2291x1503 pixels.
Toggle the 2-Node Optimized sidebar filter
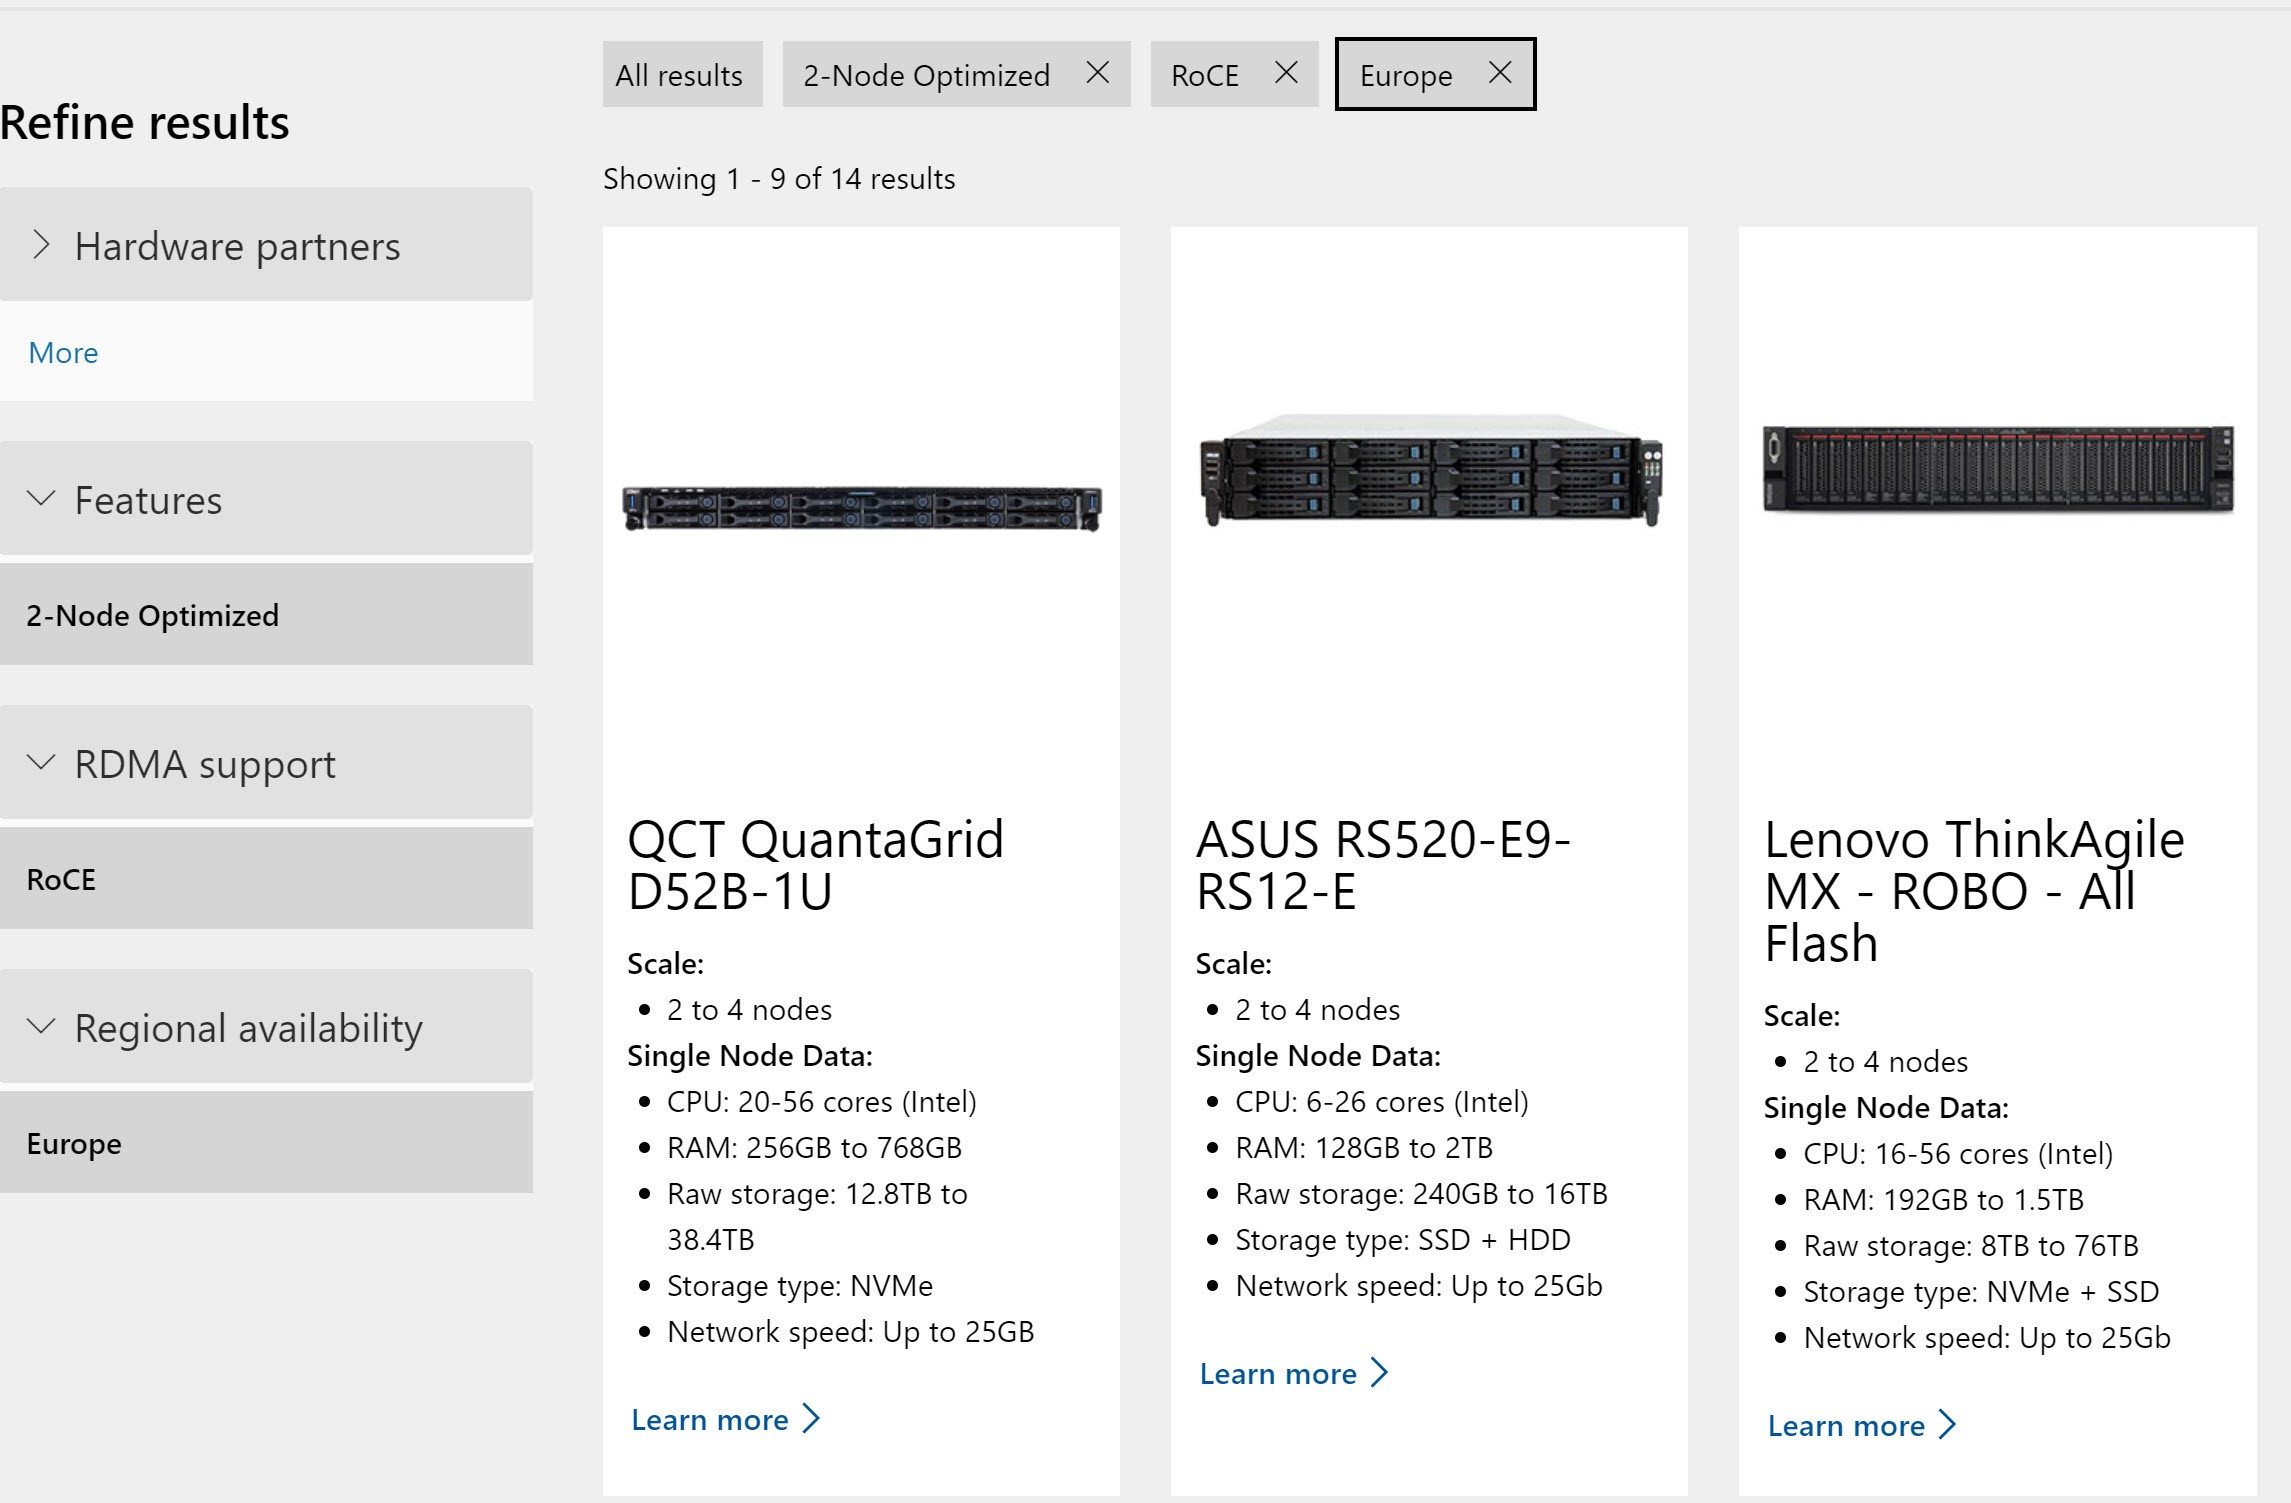coord(266,615)
